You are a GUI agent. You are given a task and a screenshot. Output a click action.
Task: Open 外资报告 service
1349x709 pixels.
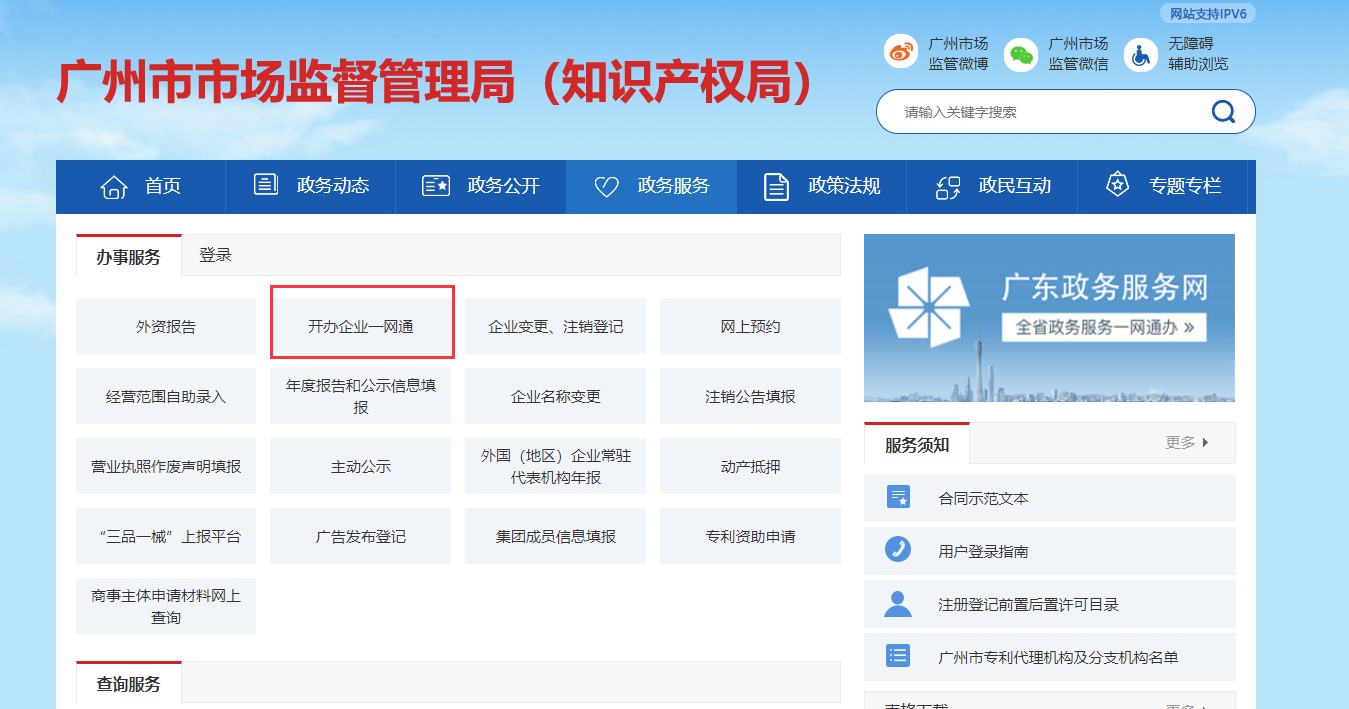tap(166, 326)
